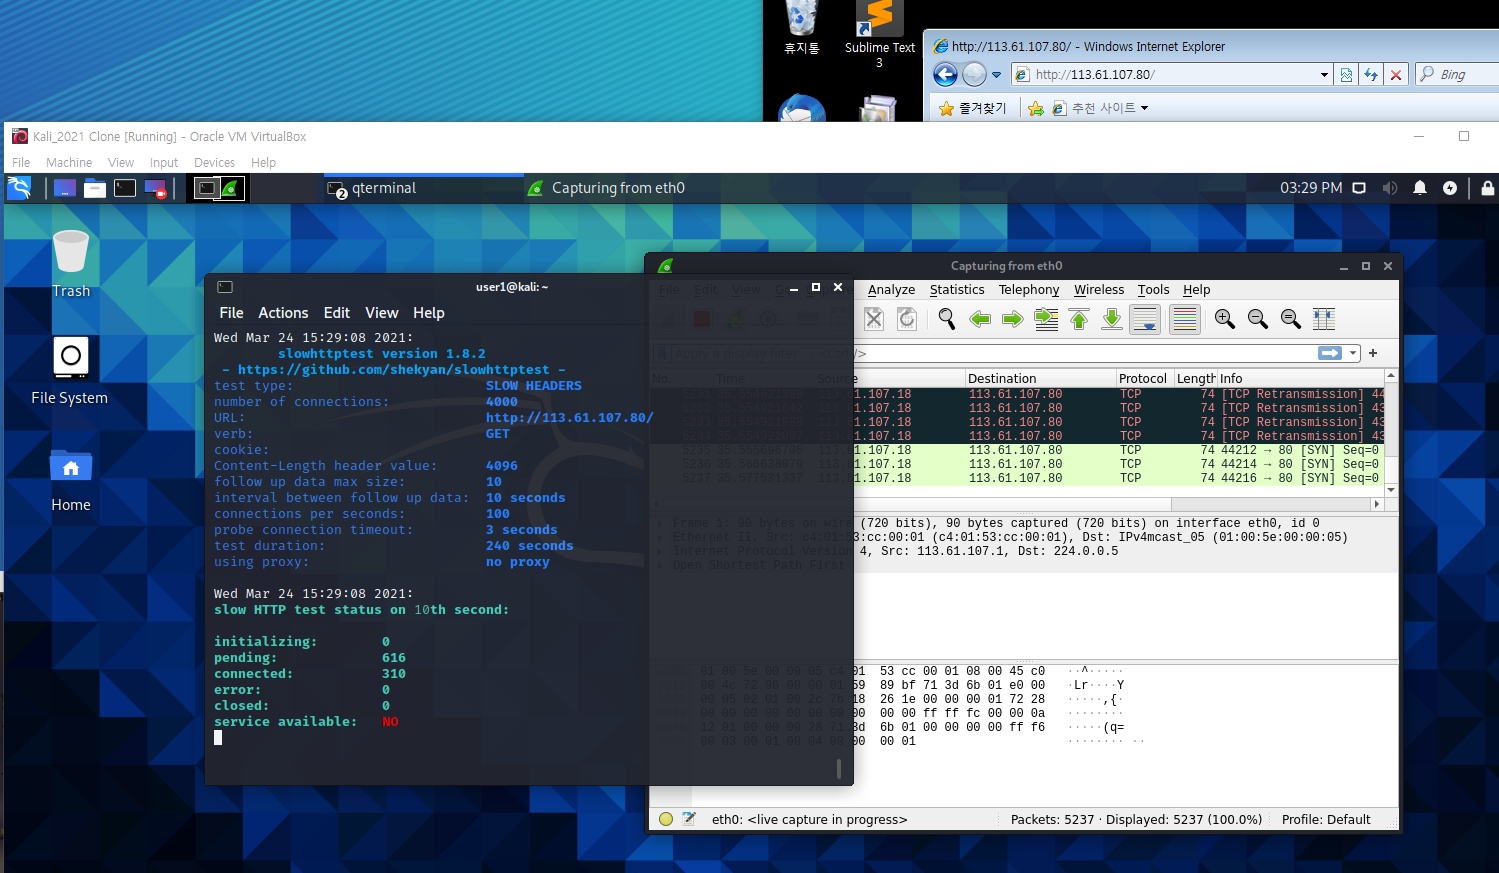
Task: Open display filter history dropdown
Action: coord(1353,353)
